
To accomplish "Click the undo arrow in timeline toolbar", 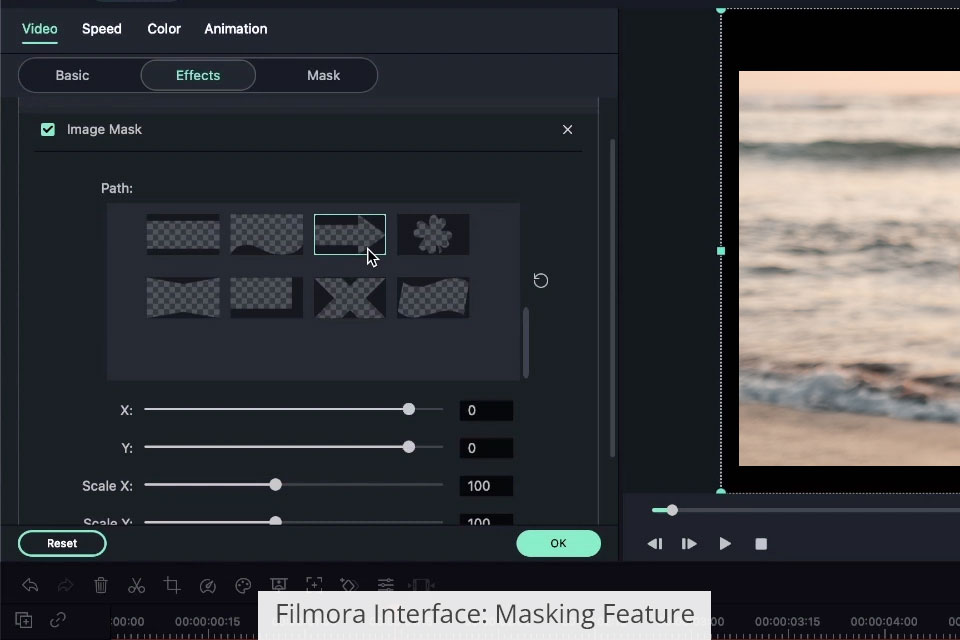I will click(30, 585).
